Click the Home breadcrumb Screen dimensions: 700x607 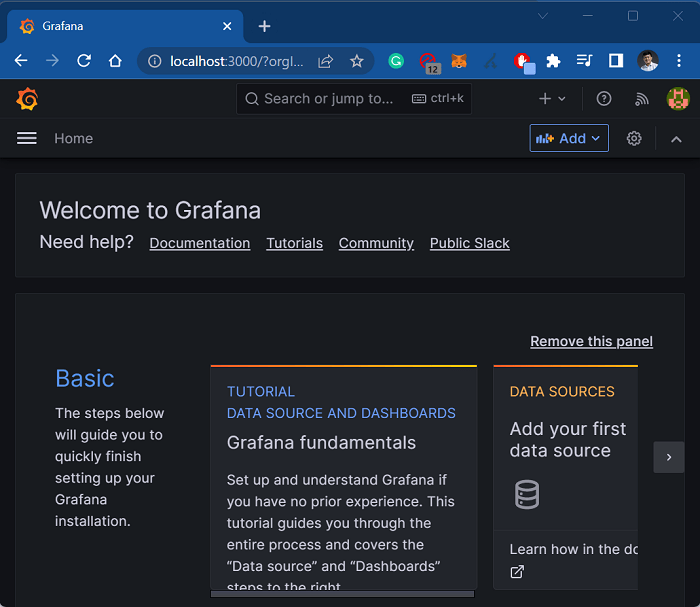(x=74, y=138)
